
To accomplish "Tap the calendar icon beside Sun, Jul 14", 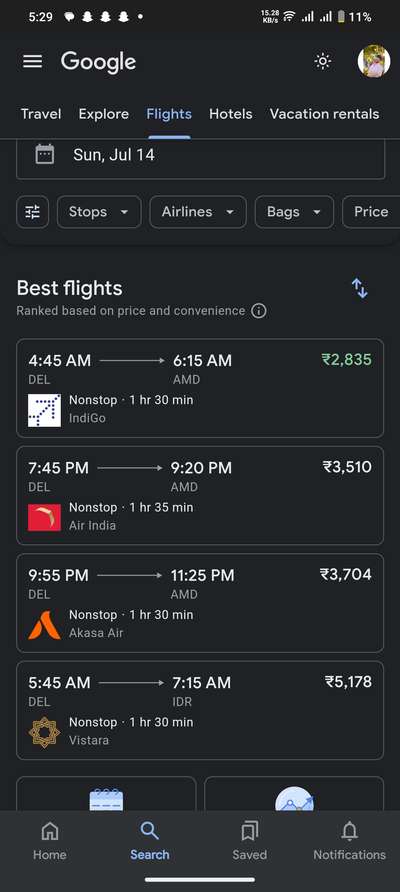I will pyautogui.click(x=45, y=155).
